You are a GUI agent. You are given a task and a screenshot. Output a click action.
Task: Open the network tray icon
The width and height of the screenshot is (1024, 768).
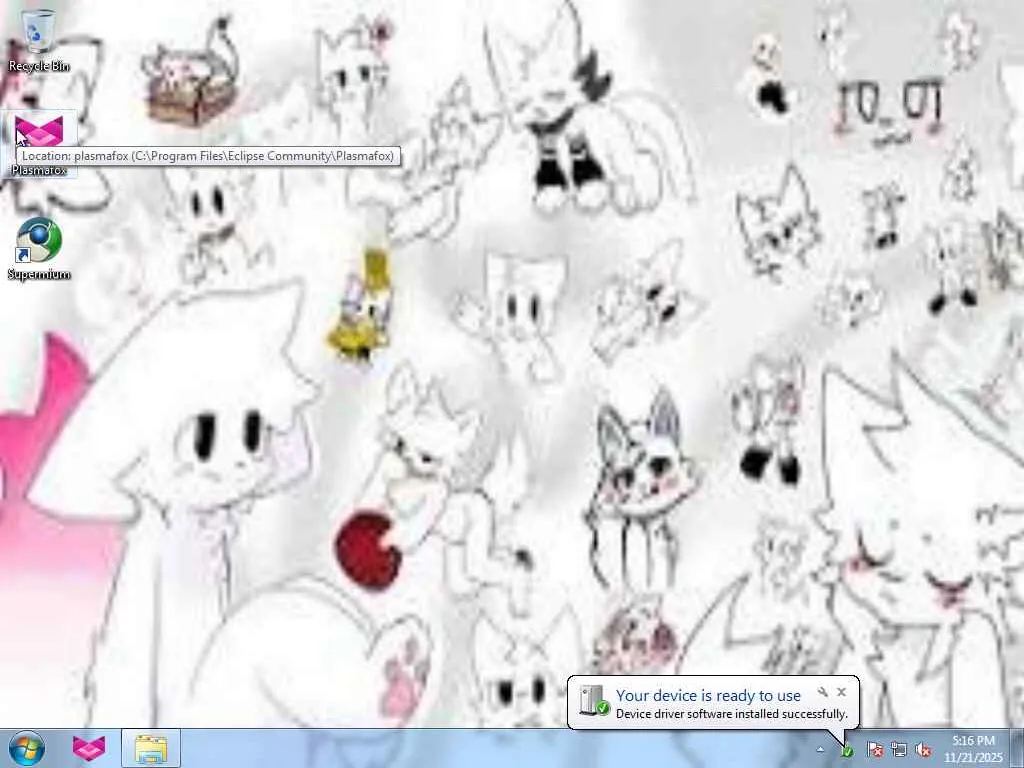coord(899,750)
